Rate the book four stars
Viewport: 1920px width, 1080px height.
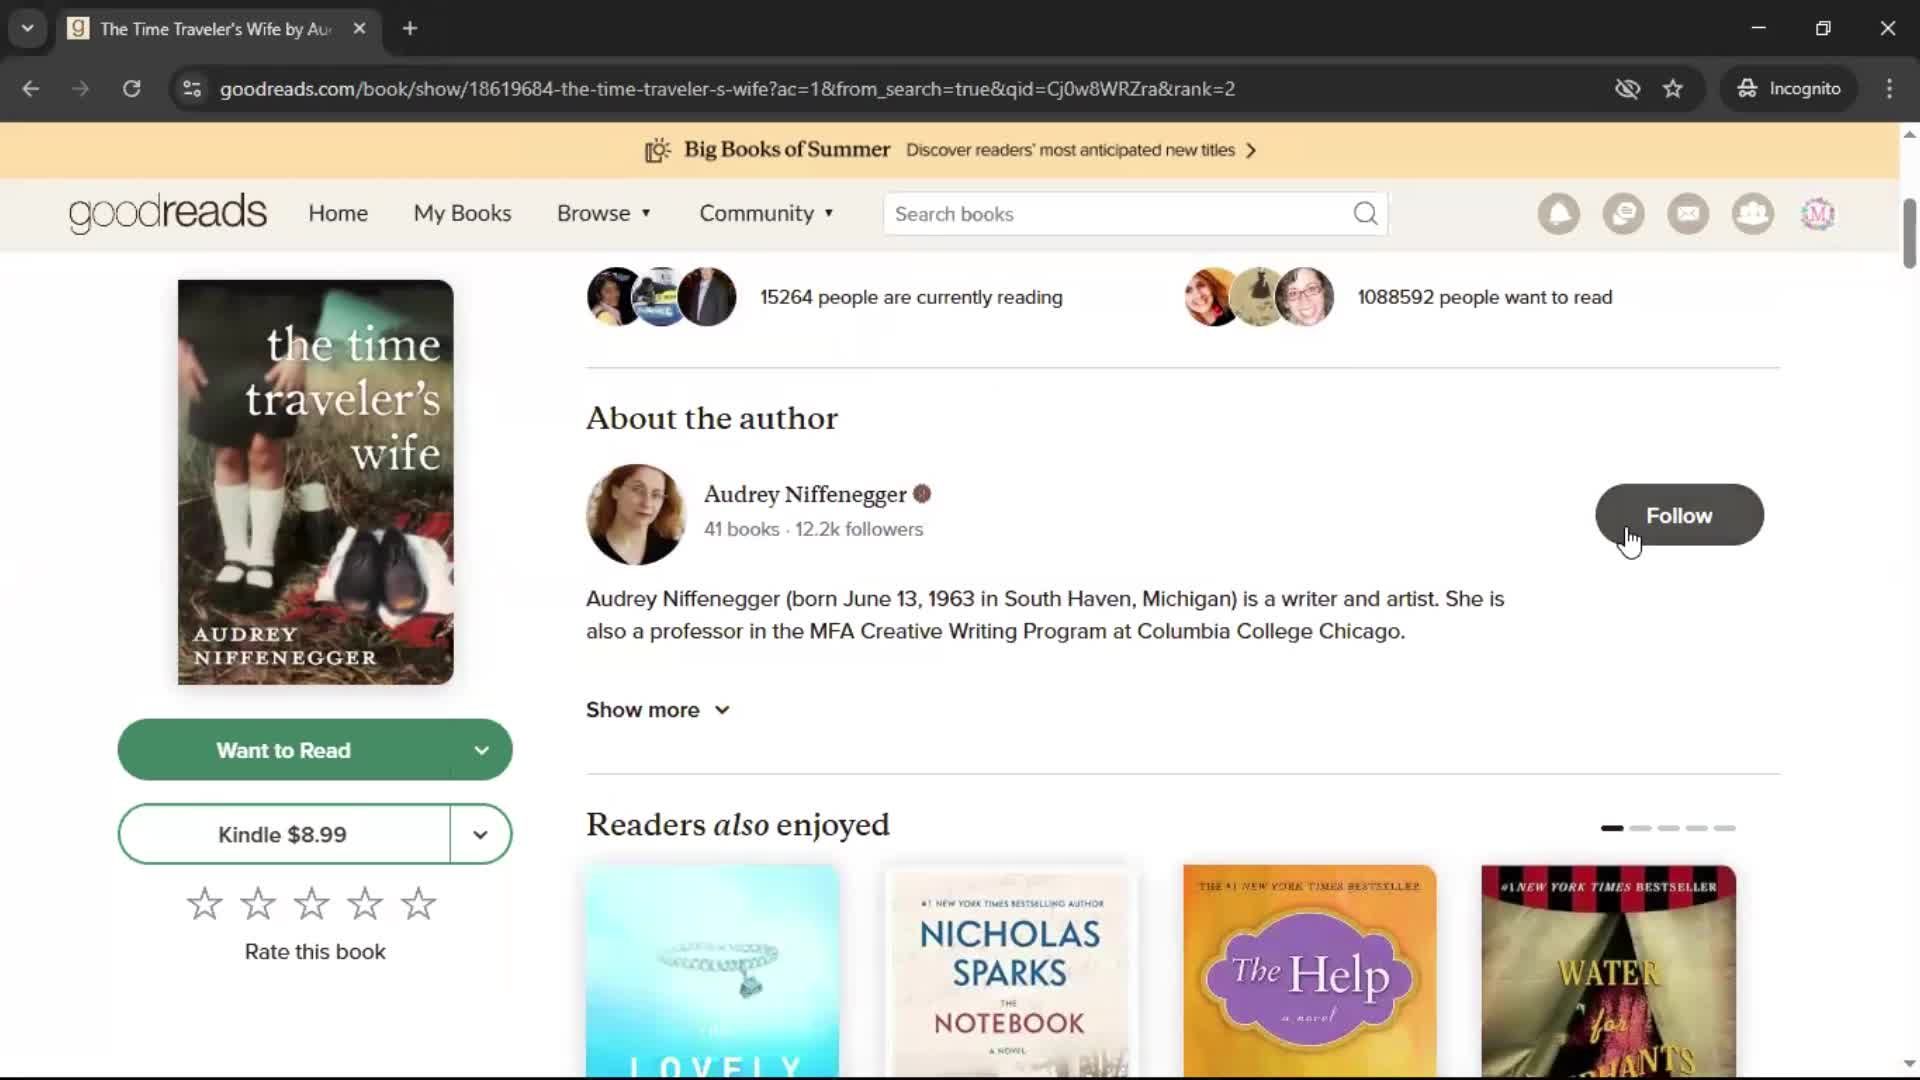point(365,904)
